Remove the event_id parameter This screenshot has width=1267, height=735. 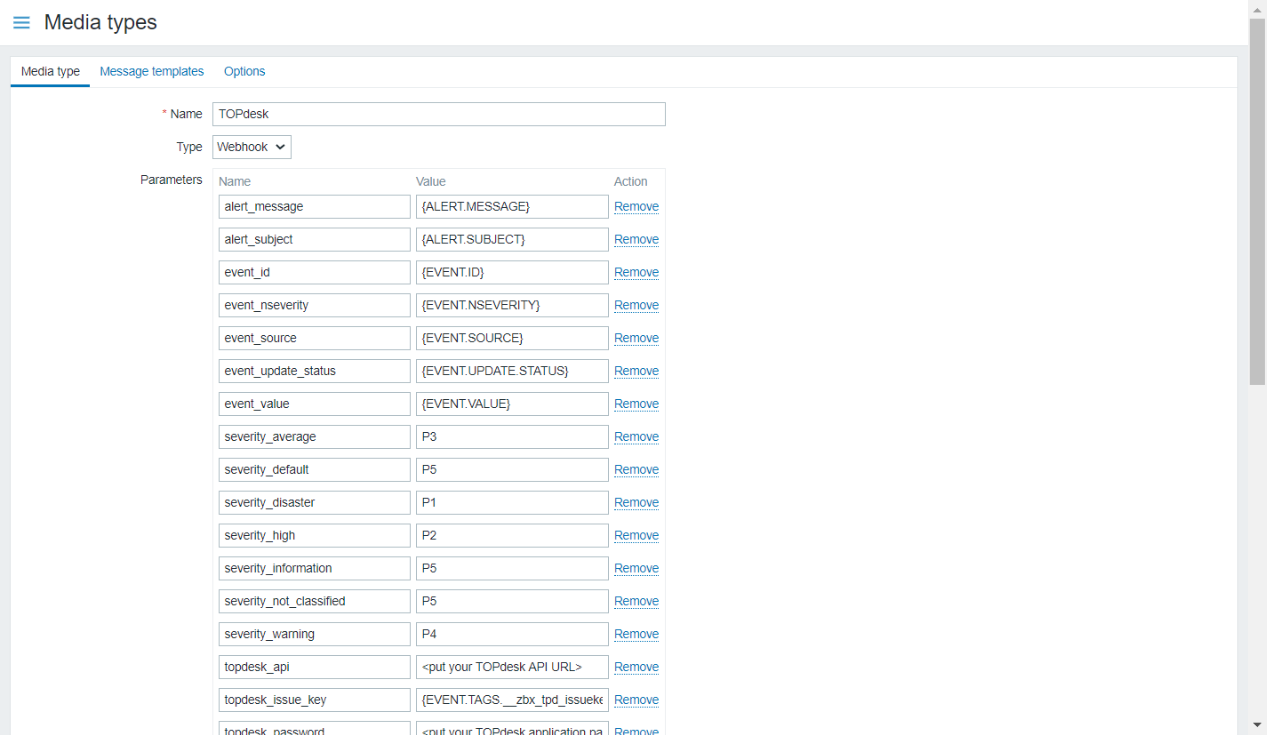tap(636, 273)
